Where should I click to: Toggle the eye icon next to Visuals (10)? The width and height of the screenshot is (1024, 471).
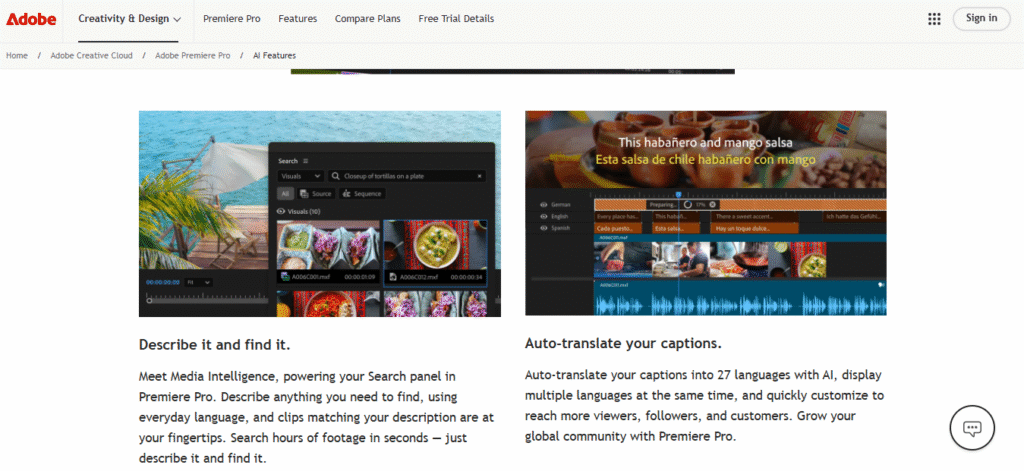click(x=281, y=212)
